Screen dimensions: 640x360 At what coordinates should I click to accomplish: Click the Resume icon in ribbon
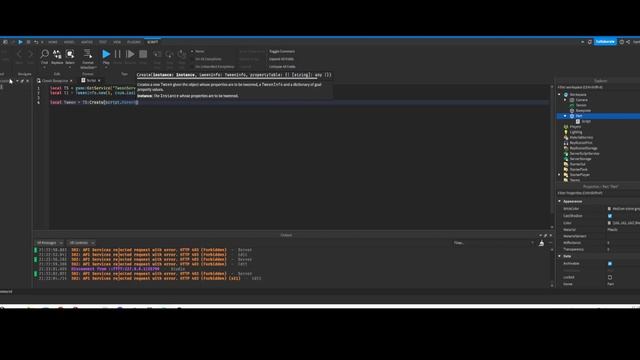pyautogui.click(x=130, y=54)
